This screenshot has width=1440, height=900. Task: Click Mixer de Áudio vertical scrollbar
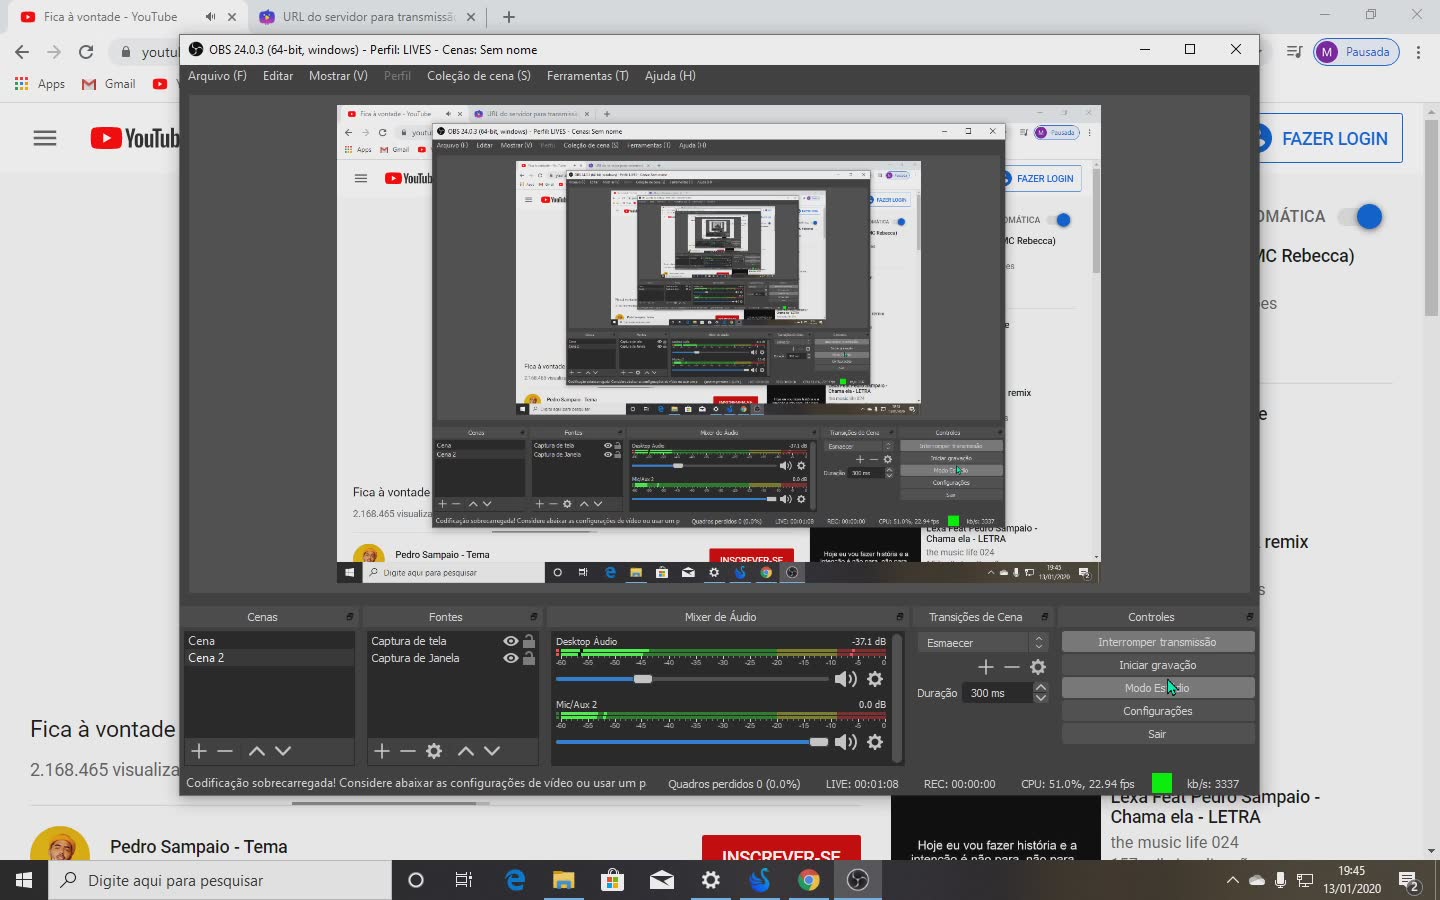pos(897,697)
